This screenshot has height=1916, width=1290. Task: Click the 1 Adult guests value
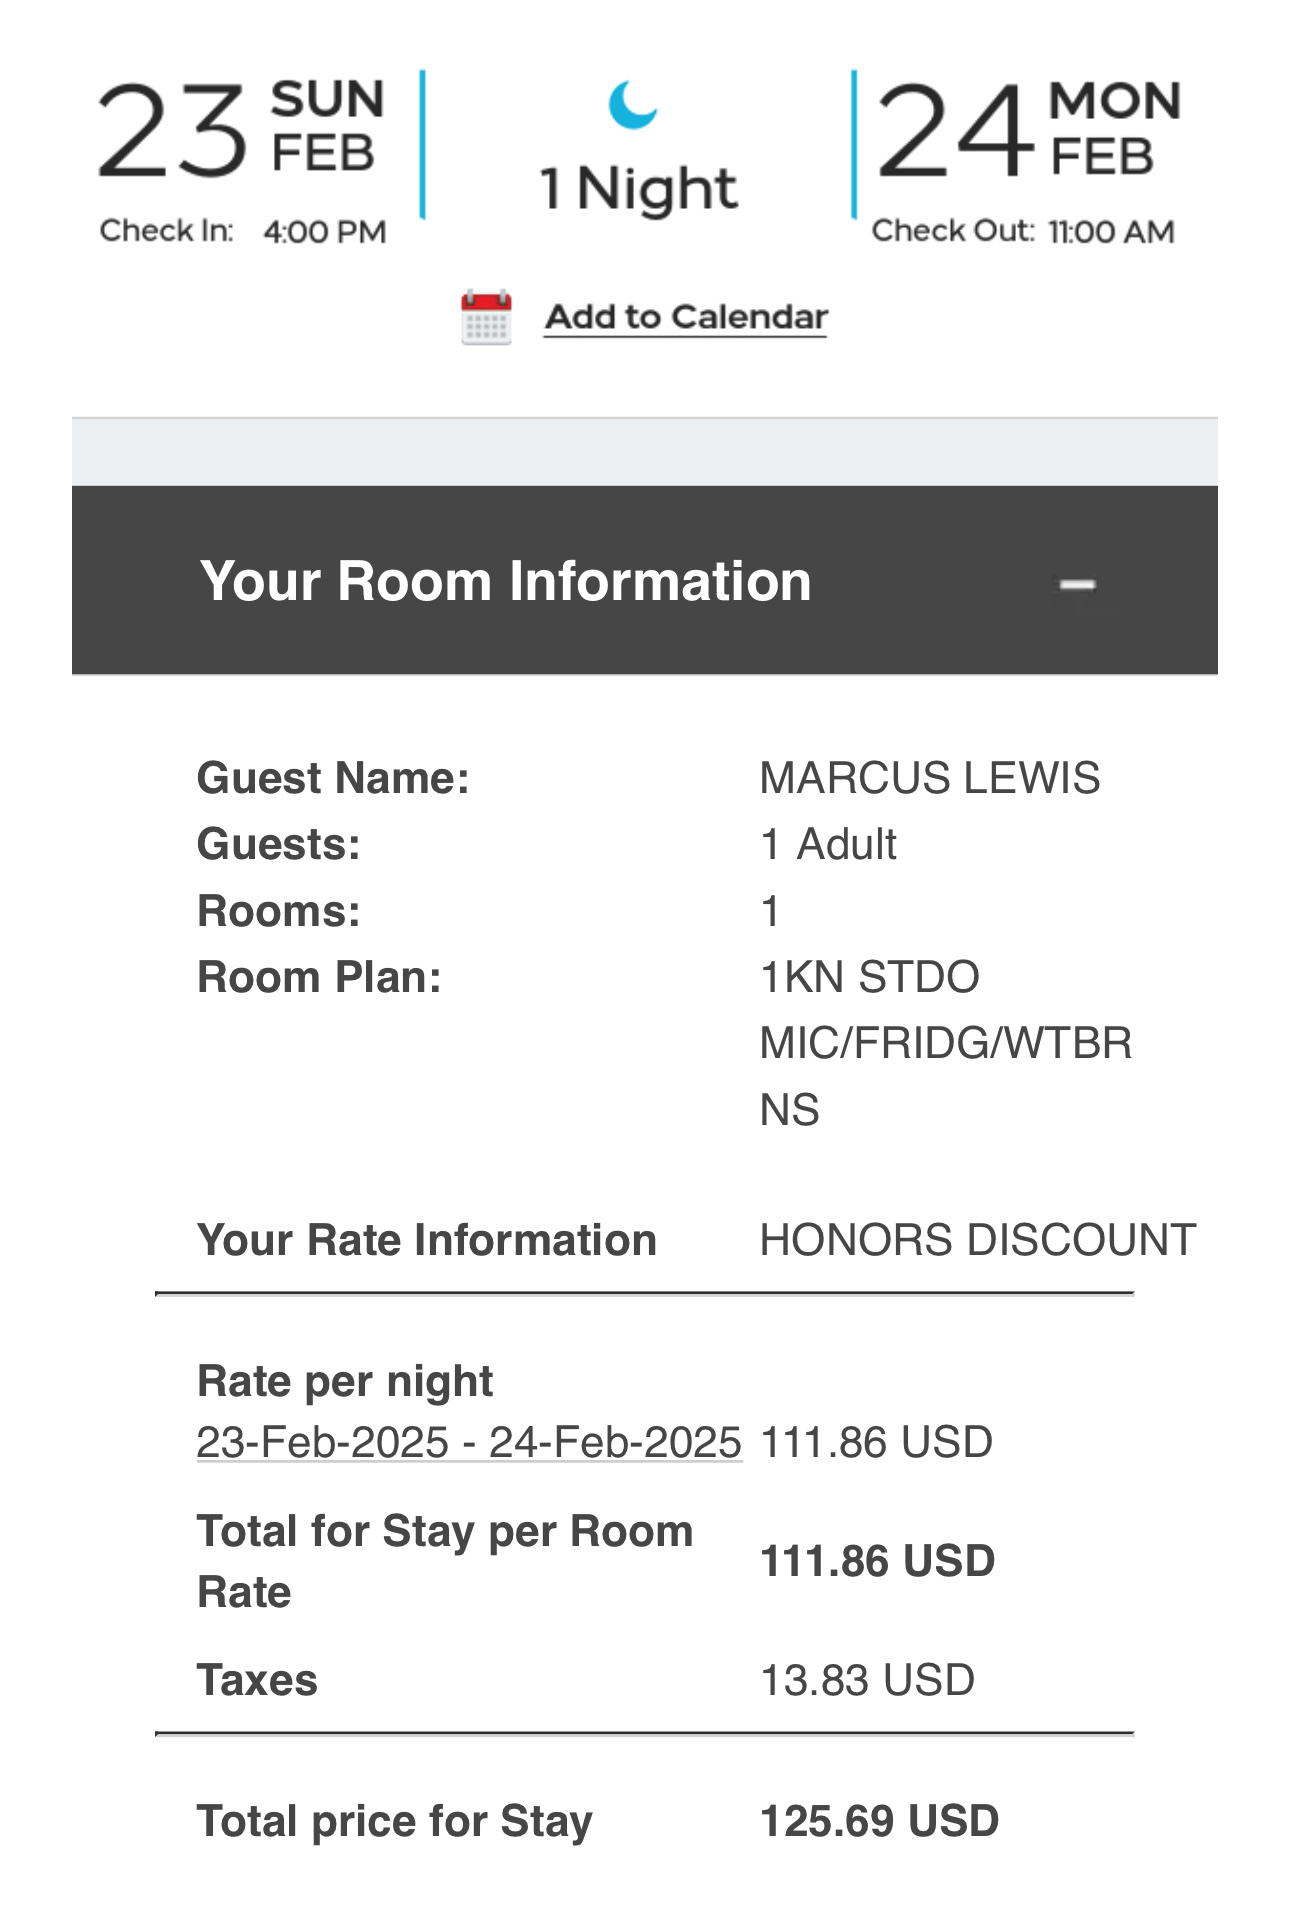coord(828,844)
